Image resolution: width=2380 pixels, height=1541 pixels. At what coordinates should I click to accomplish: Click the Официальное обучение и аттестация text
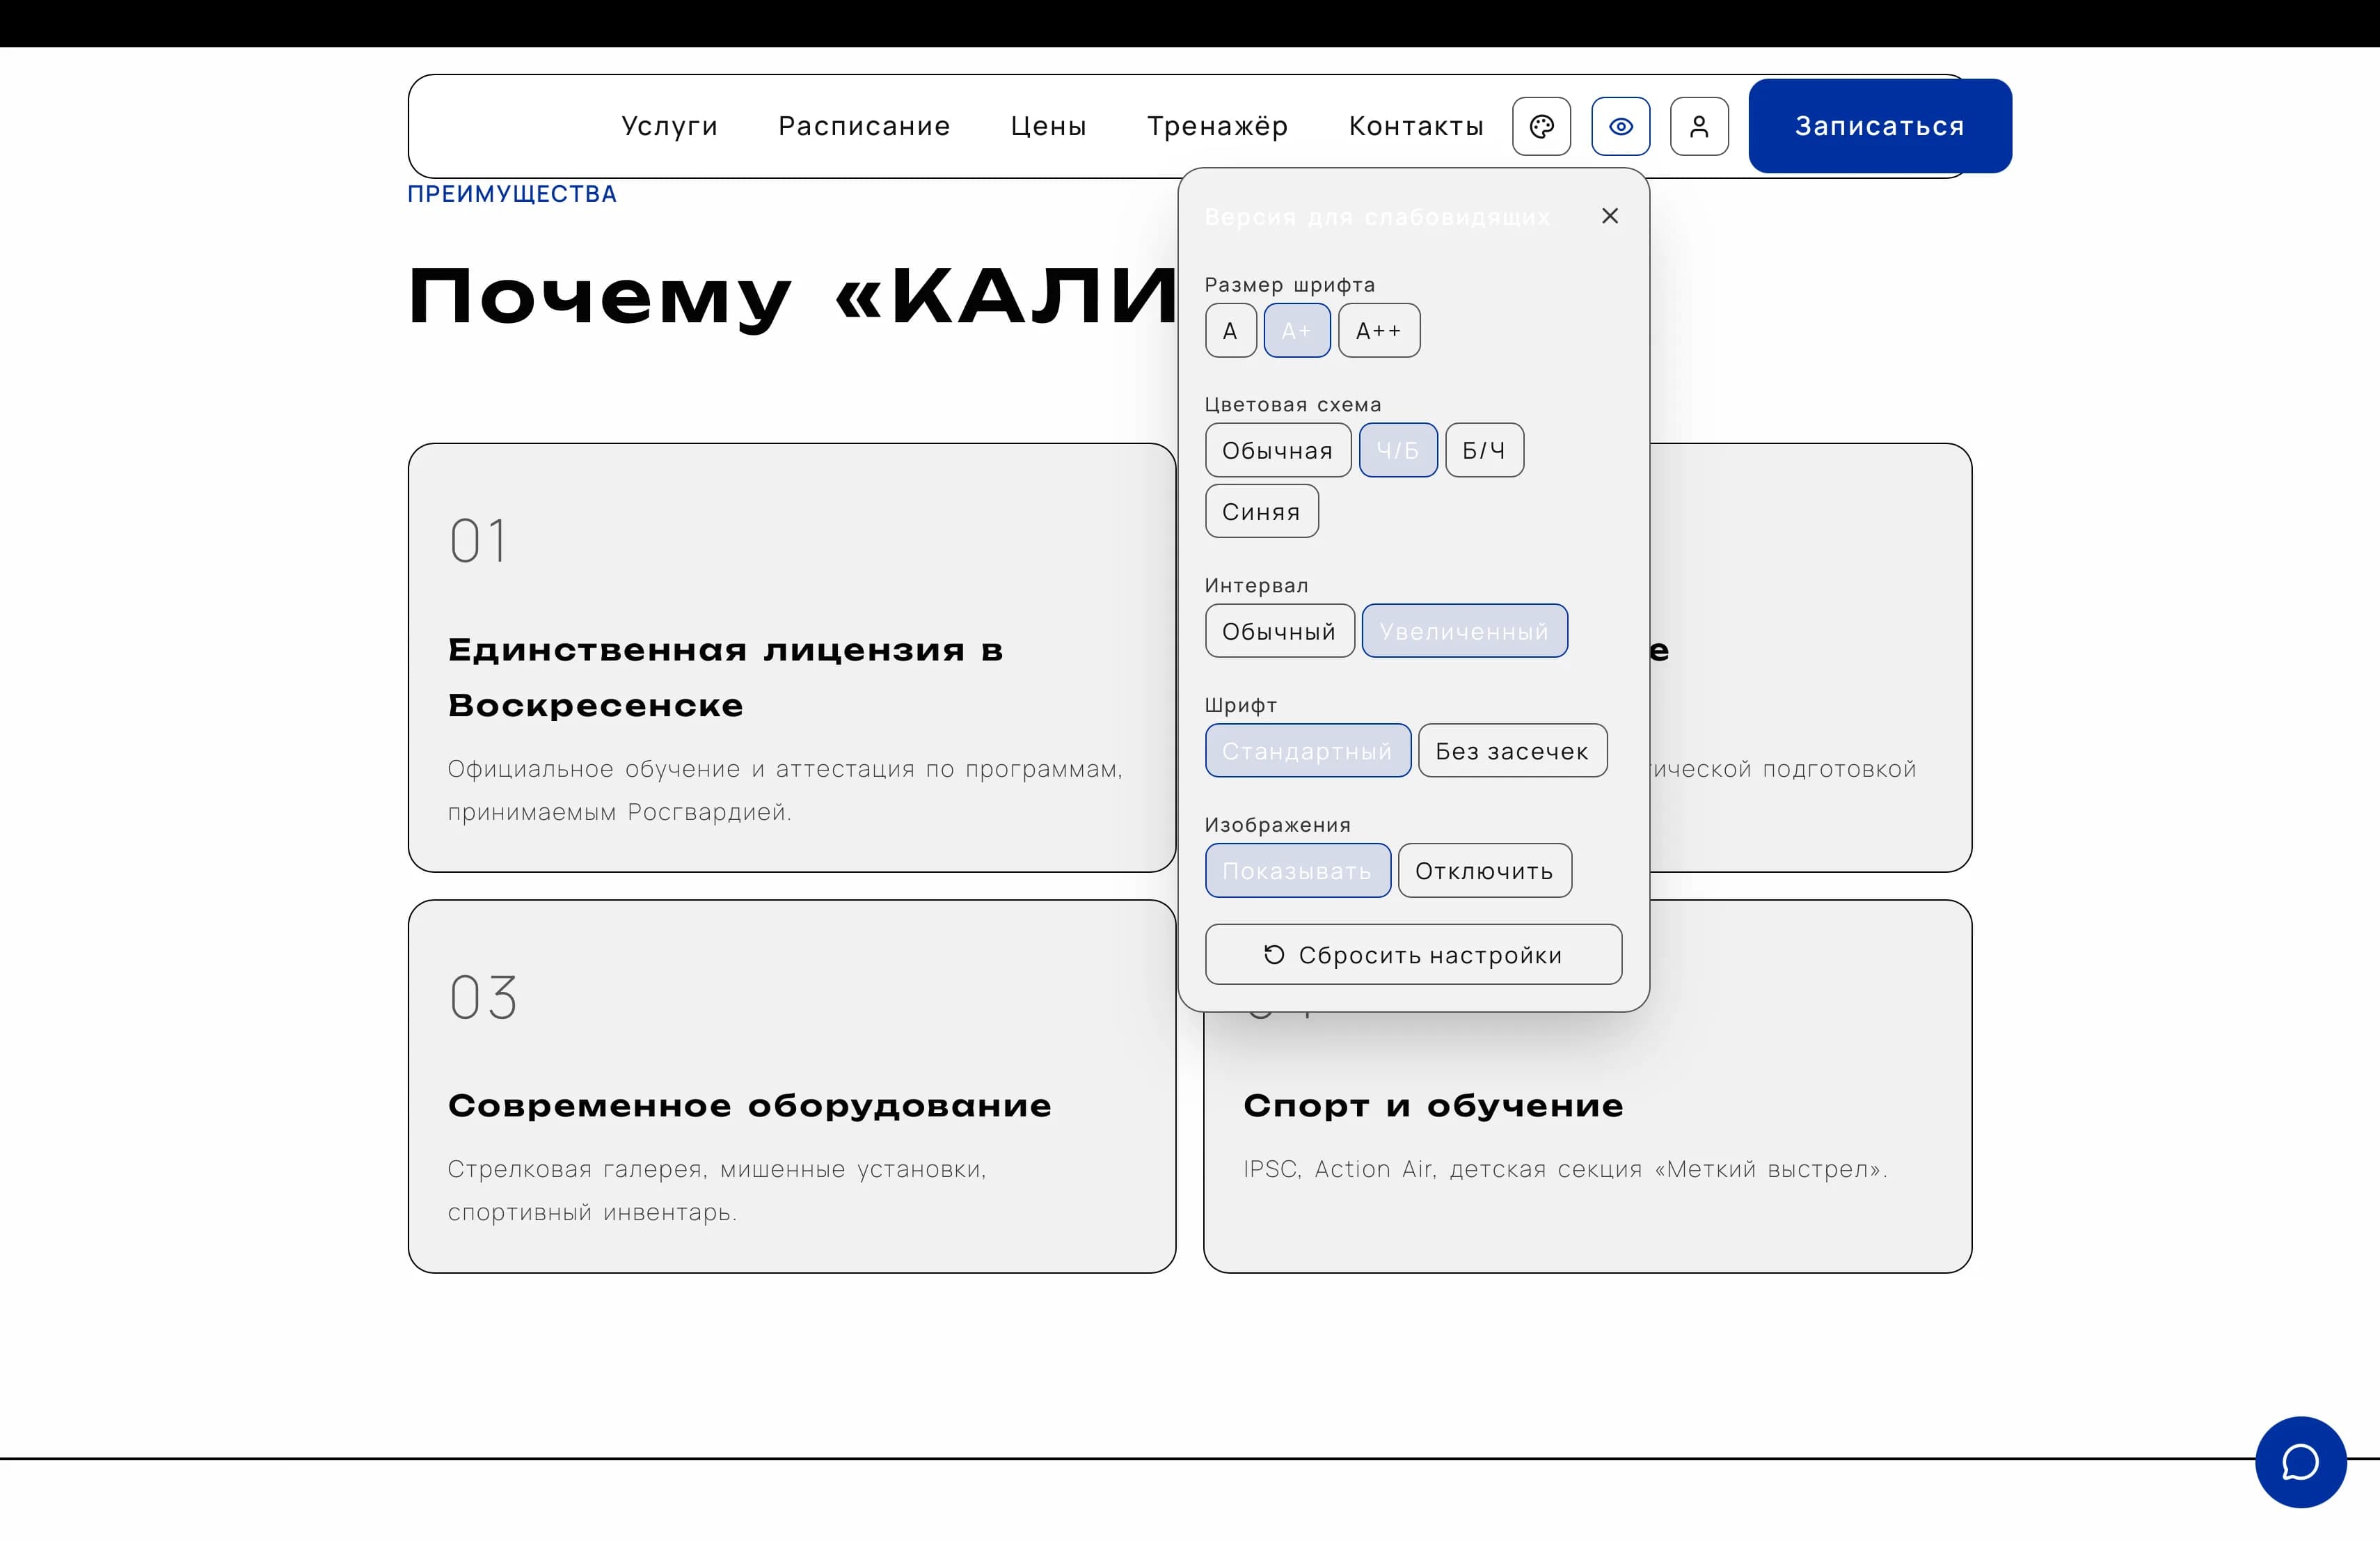coord(785,790)
